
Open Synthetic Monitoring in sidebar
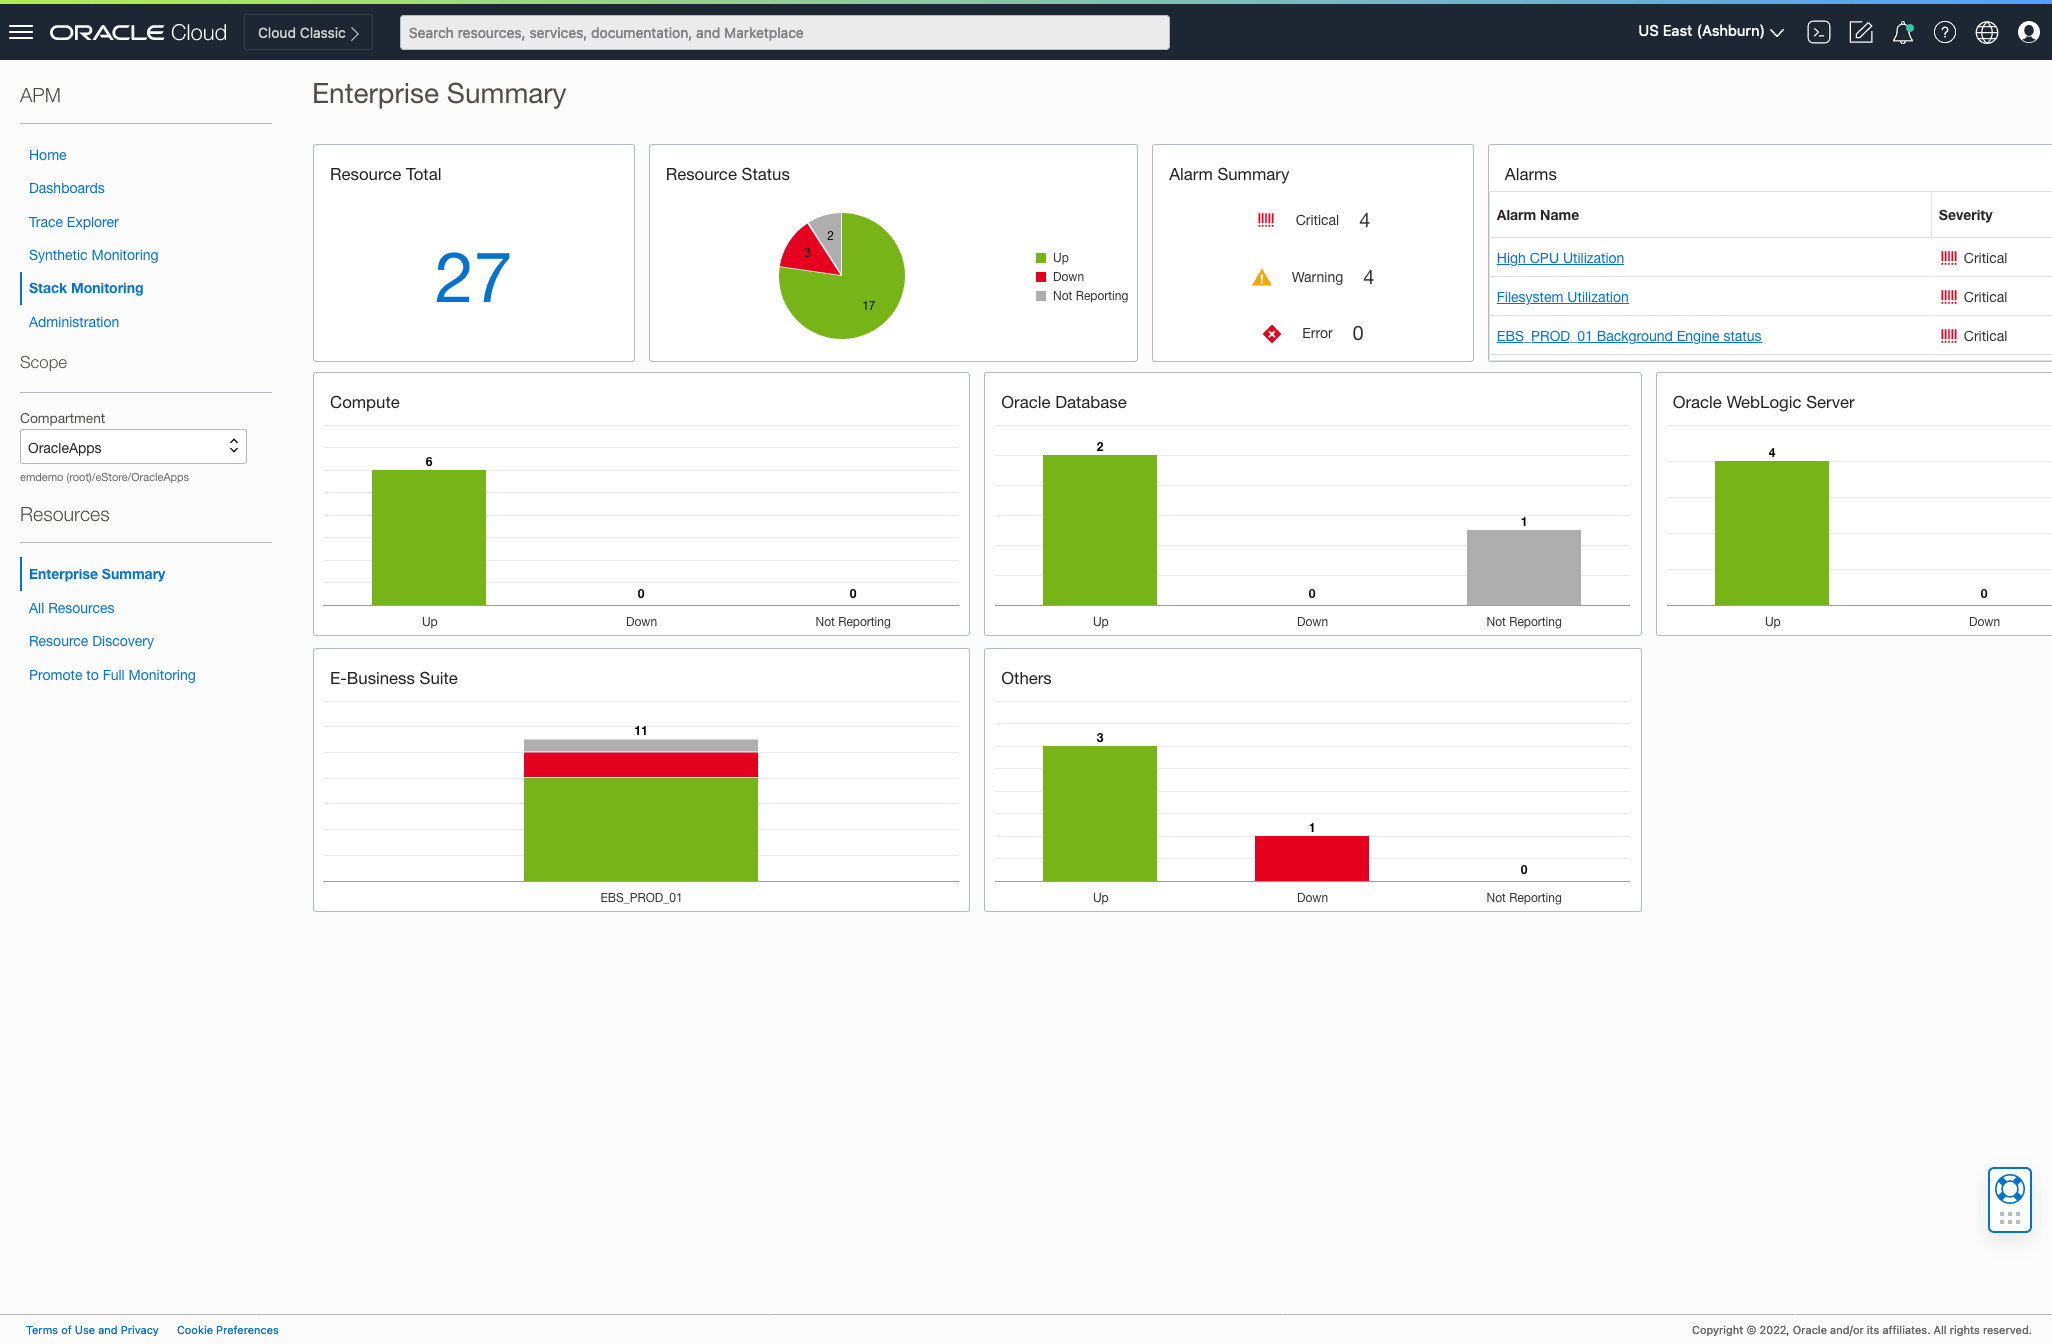(x=93, y=255)
